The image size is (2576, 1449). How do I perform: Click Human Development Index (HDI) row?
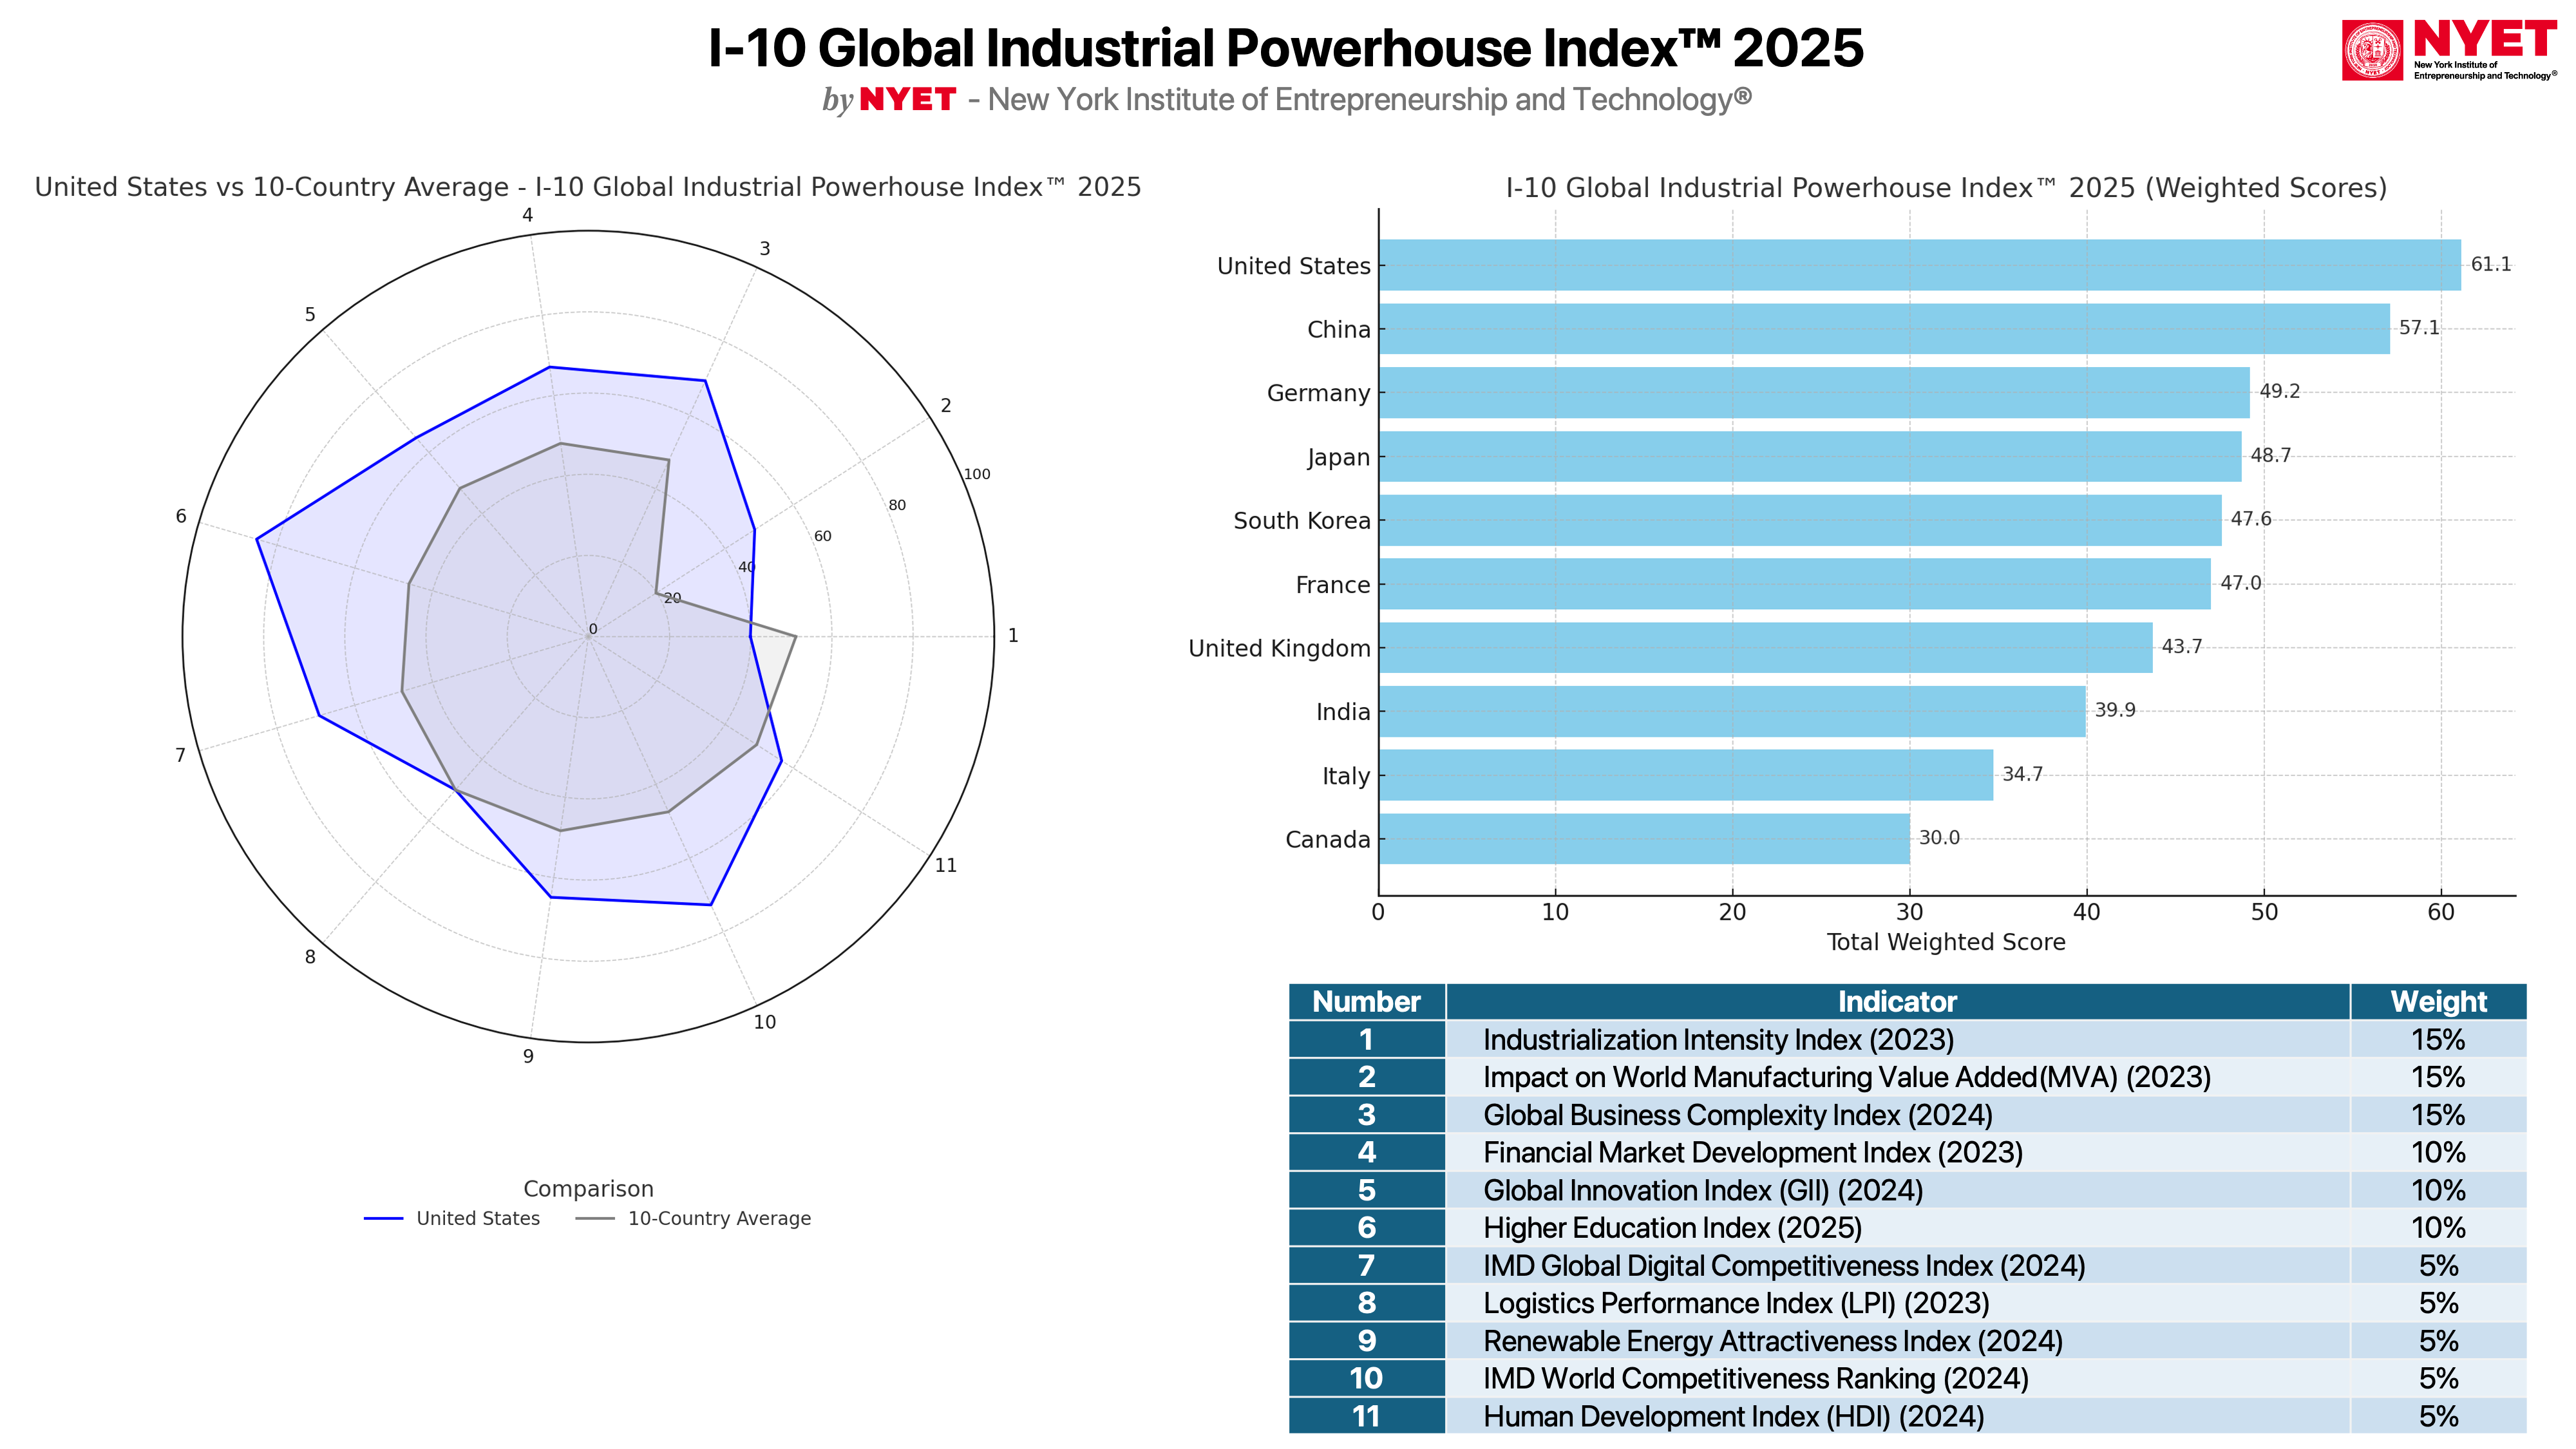[x=1733, y=1416]
